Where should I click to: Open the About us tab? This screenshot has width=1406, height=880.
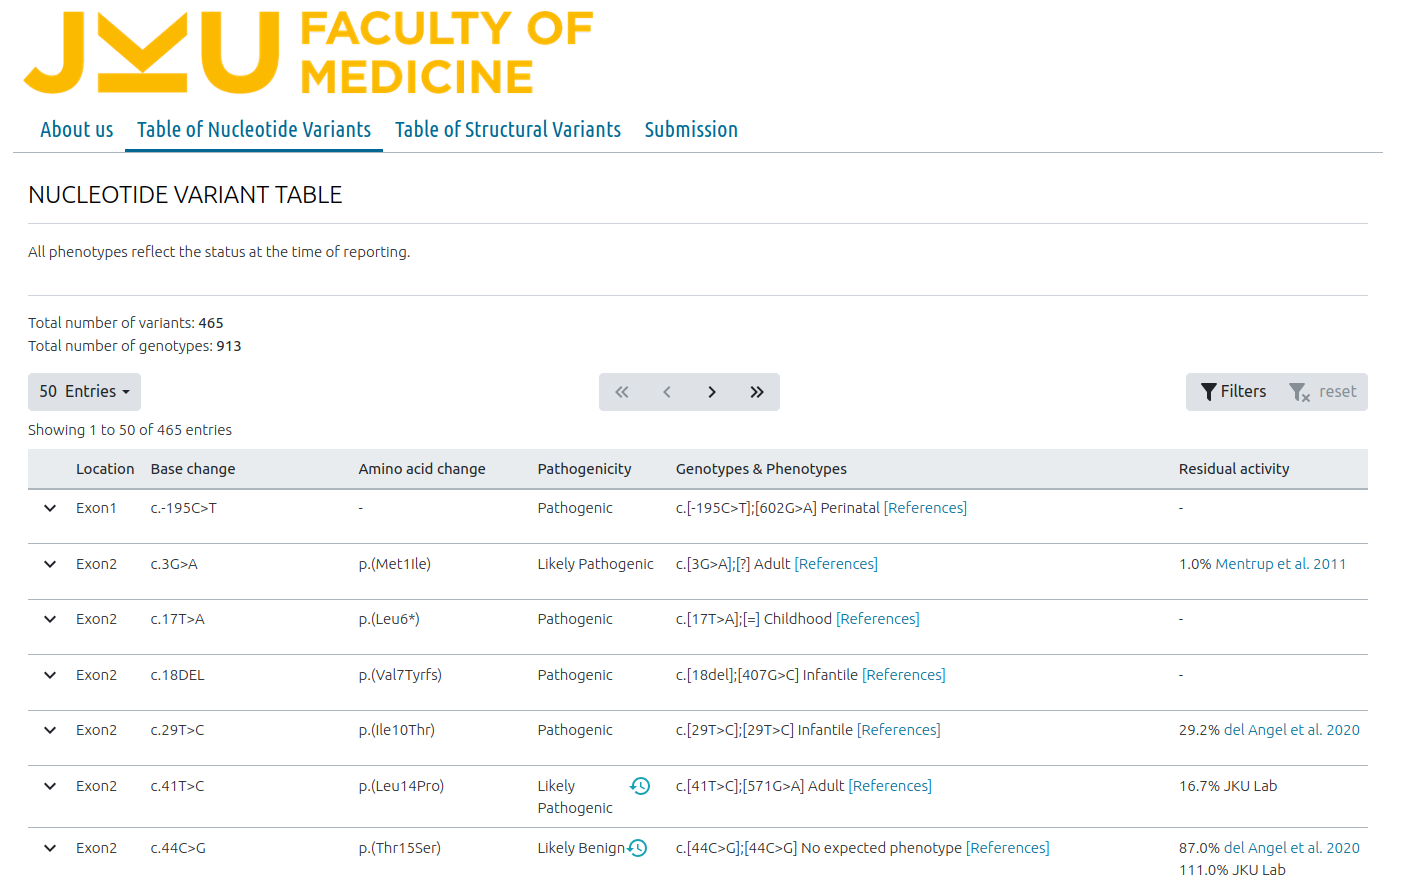point(77,130)
